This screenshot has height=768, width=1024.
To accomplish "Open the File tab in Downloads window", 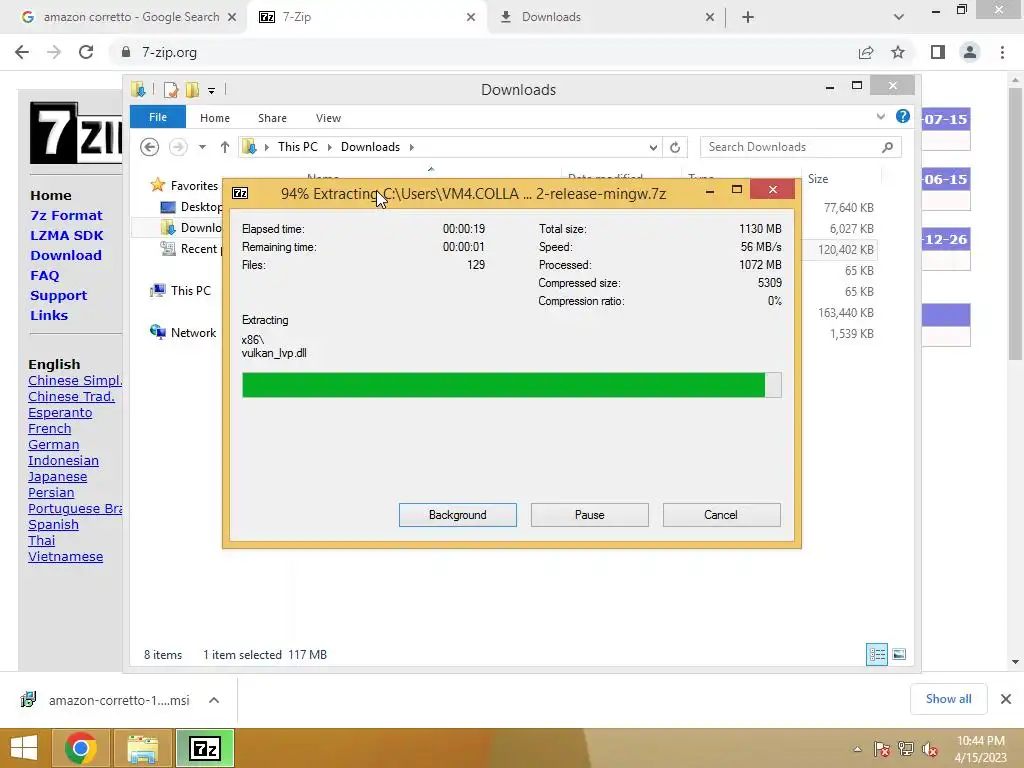I will click(x=157, y=118).
